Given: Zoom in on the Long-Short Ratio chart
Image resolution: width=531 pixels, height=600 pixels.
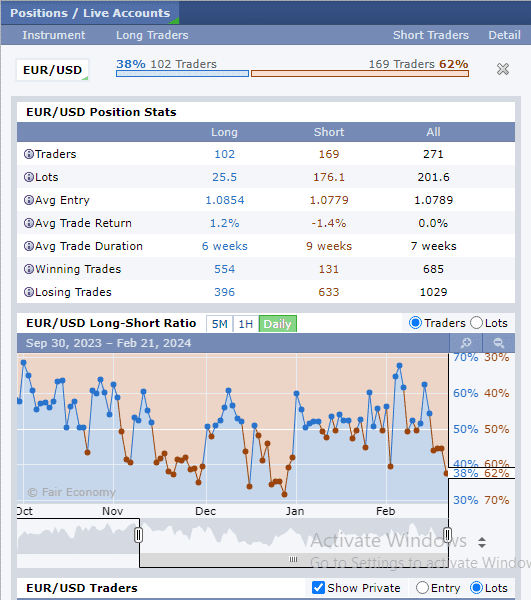Looking at the screenshot, I should 466,343.
